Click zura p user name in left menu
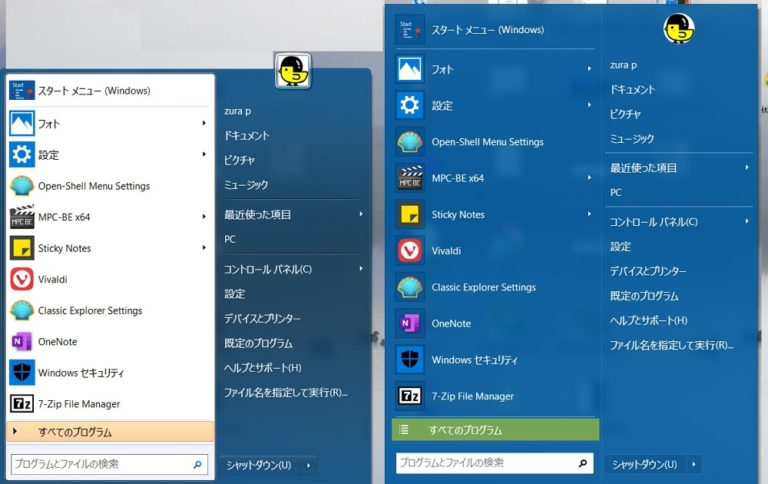768x484 pixels. point(238,111)
